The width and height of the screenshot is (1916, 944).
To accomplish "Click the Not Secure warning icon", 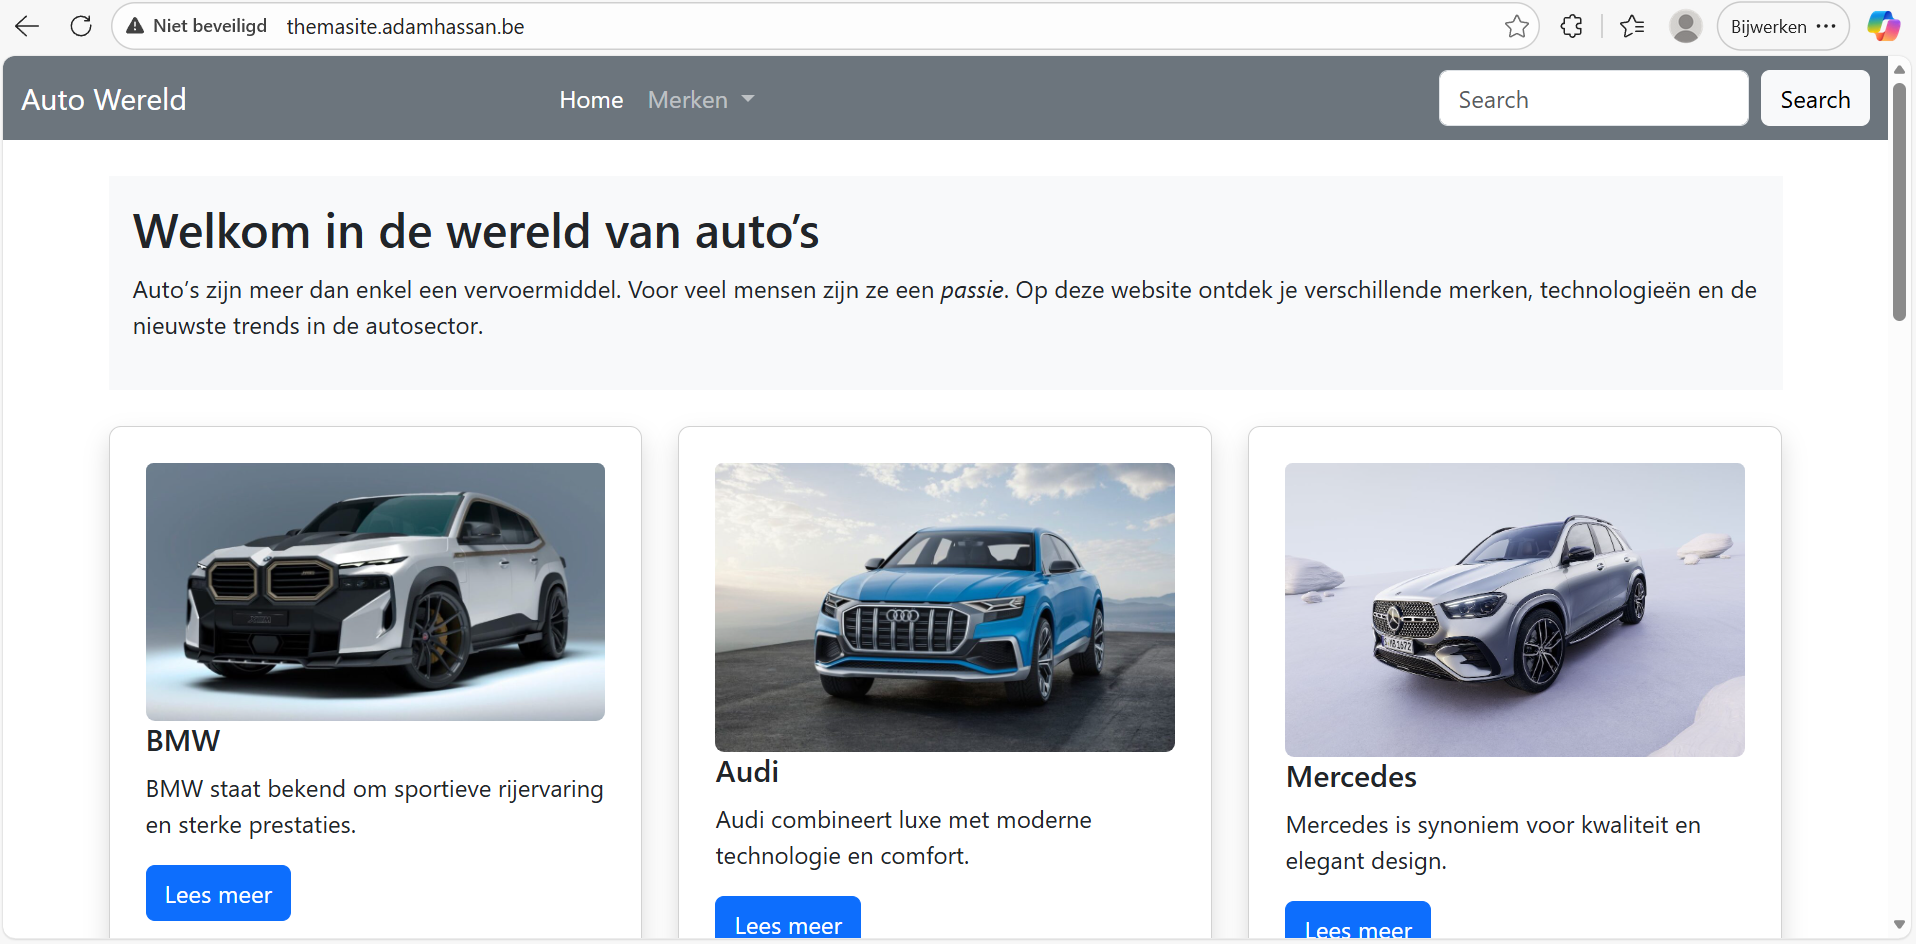I will [135, 26].
